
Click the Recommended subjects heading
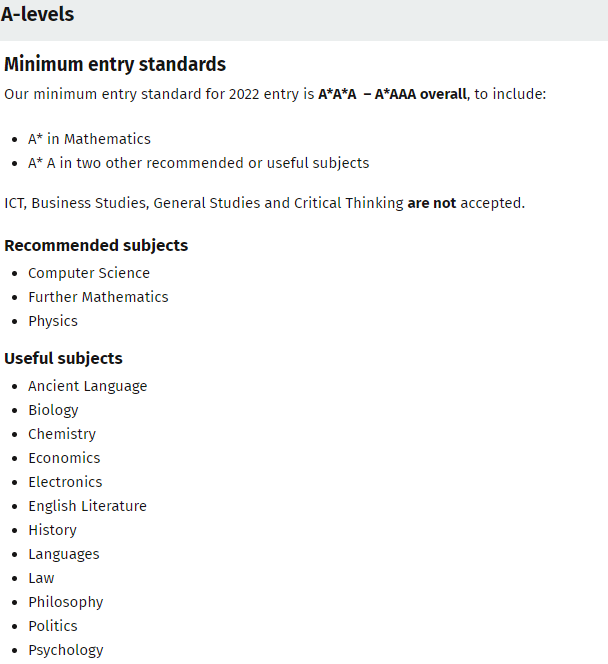pyautogui.click(x=96, y=246)
